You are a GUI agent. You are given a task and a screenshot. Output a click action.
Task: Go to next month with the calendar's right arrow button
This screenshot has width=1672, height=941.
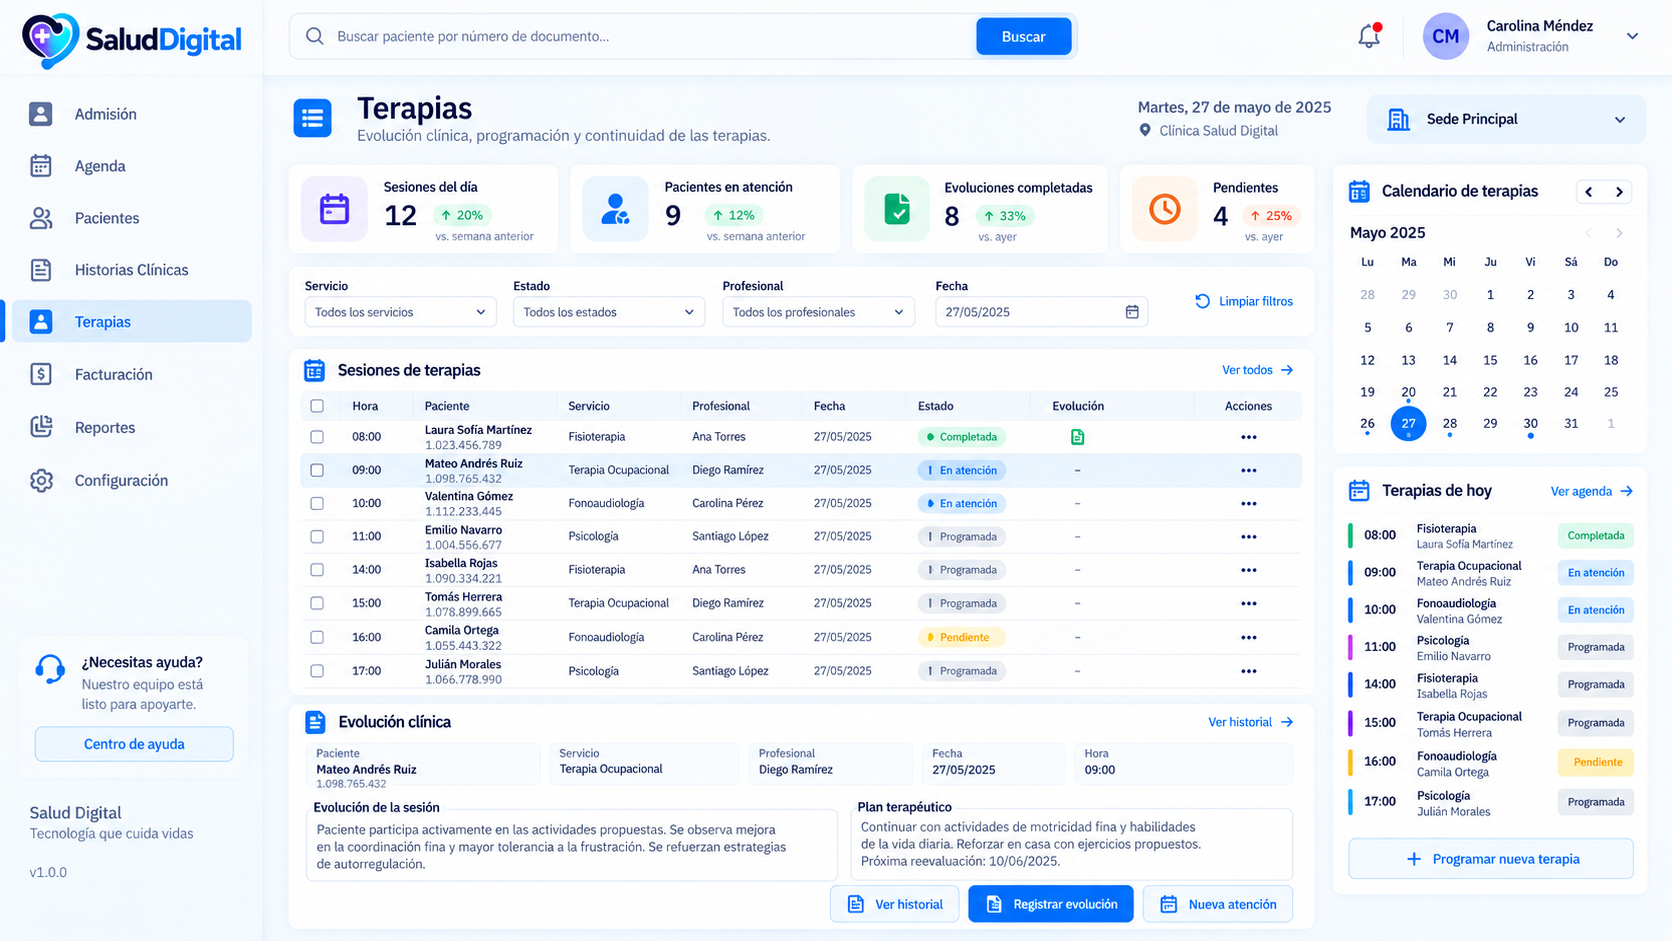coord(1619,192)
